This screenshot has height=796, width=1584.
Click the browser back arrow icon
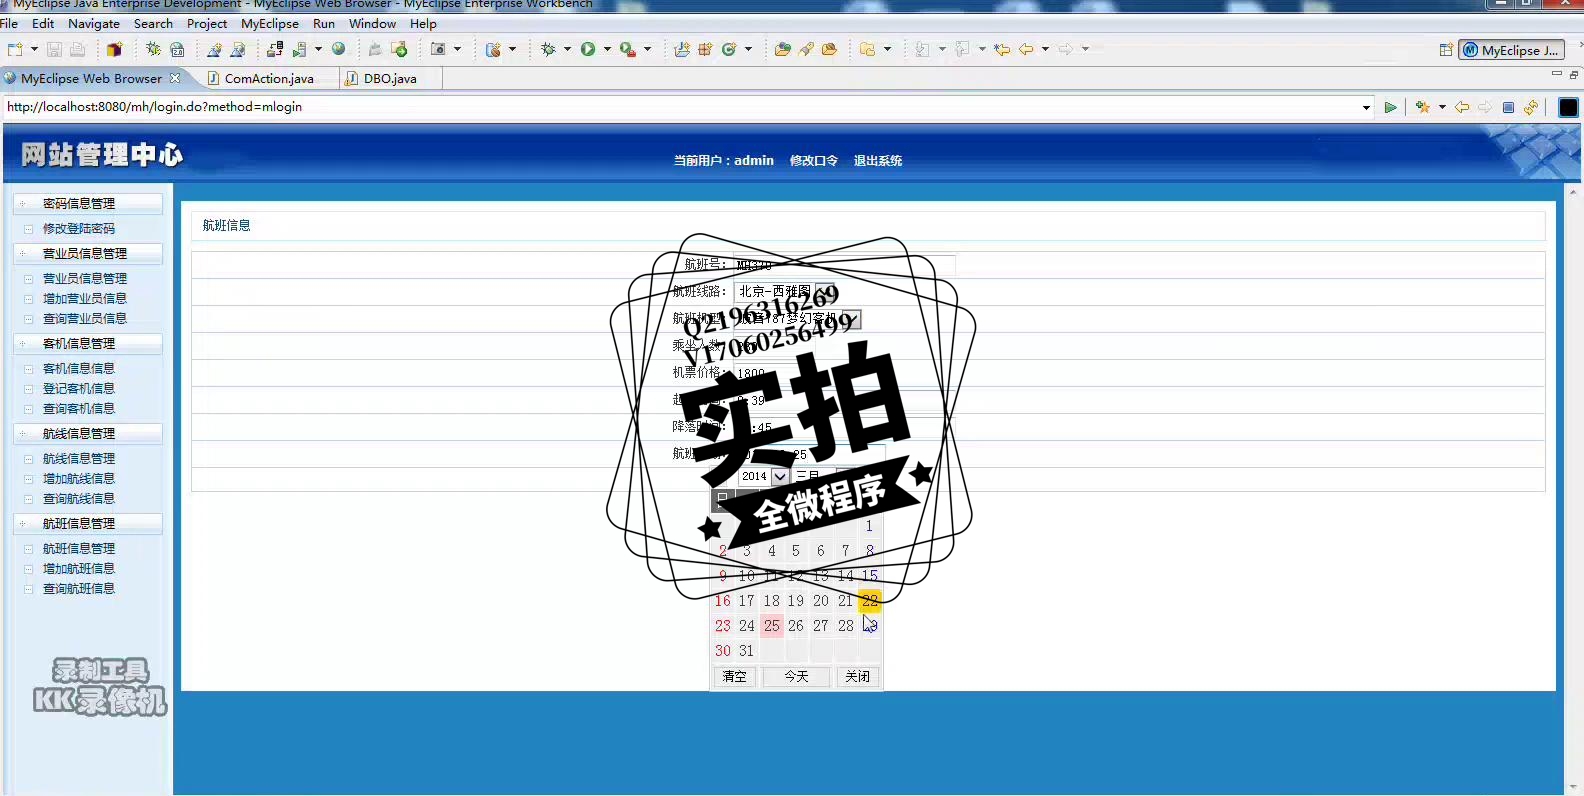(1462, 107)
